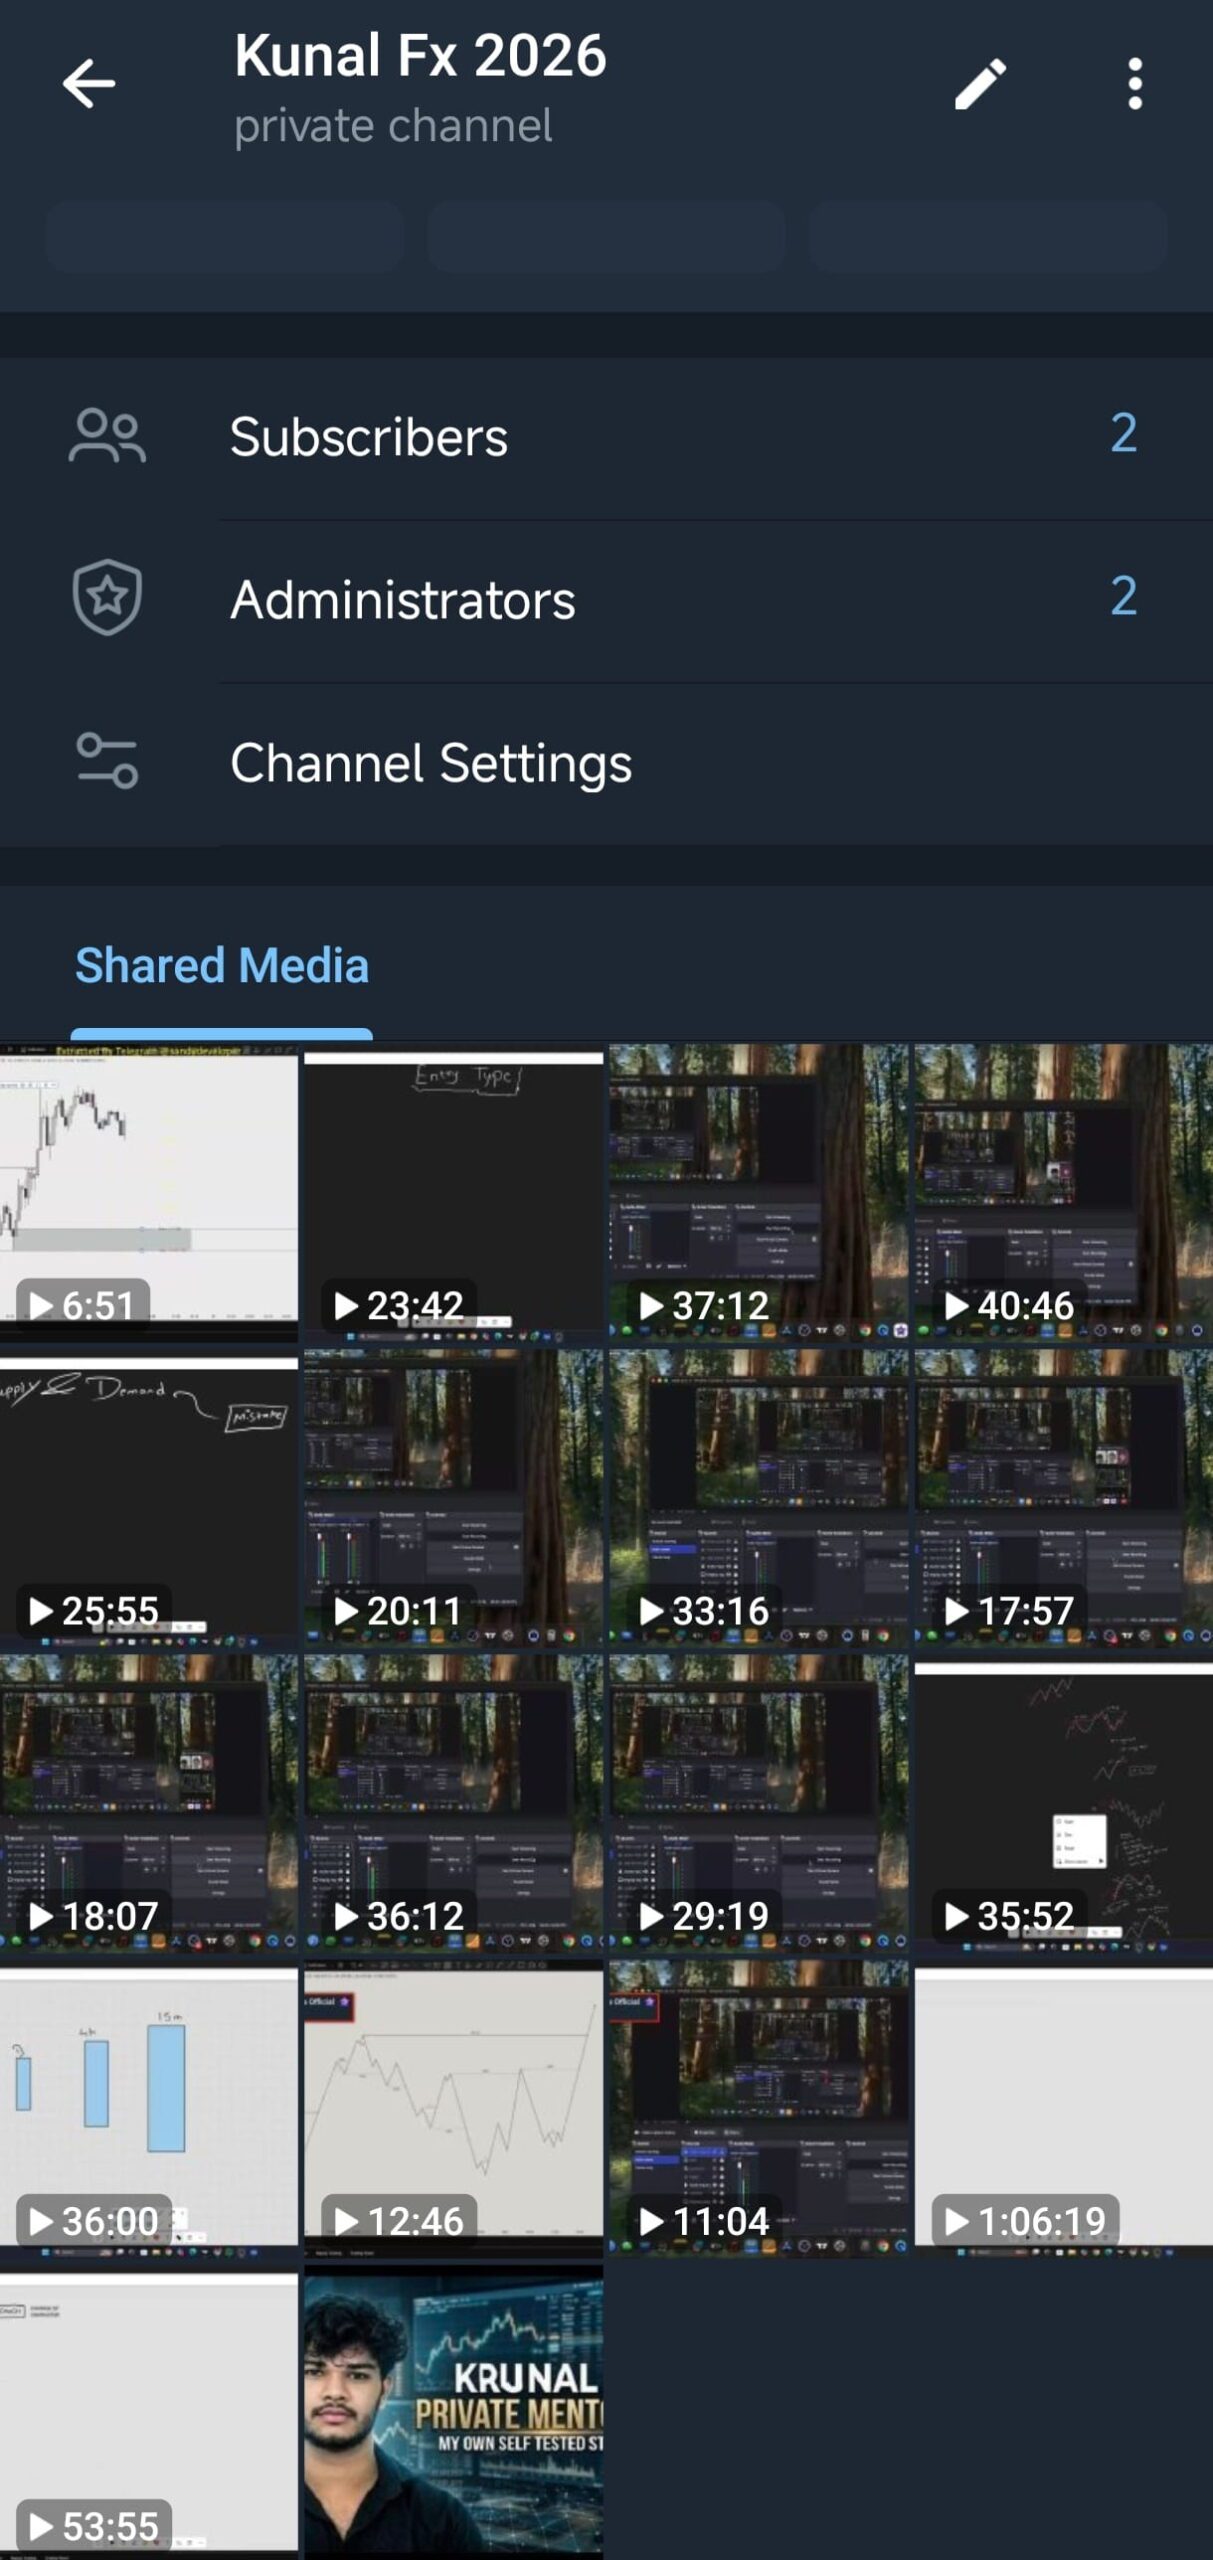Play the 12:46 chart video

(454, 2108)
